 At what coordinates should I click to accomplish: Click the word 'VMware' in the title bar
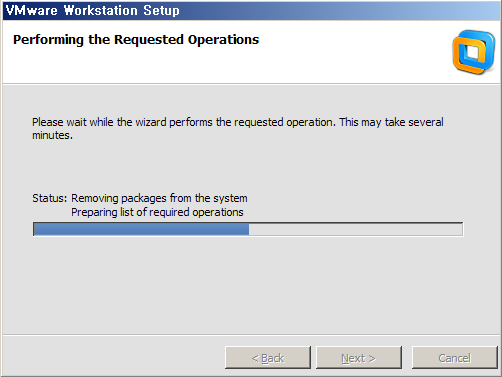tap(32, 10)
